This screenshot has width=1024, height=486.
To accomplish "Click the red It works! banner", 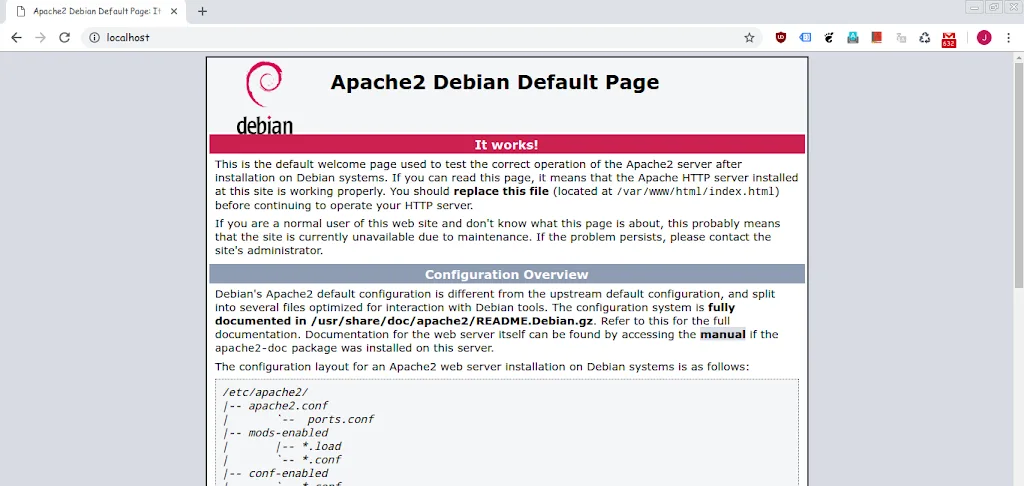I will 507,144.
